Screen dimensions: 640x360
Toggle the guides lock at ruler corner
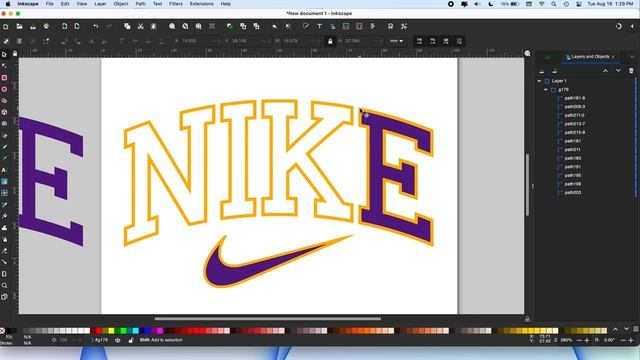pyautogui.click(x=15, y=54)
